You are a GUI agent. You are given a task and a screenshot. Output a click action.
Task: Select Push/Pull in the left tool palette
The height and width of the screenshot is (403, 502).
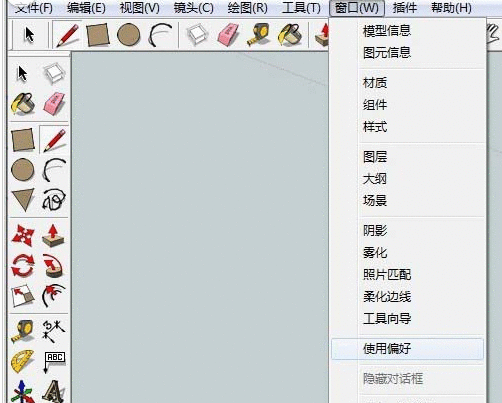click(53, 236)
